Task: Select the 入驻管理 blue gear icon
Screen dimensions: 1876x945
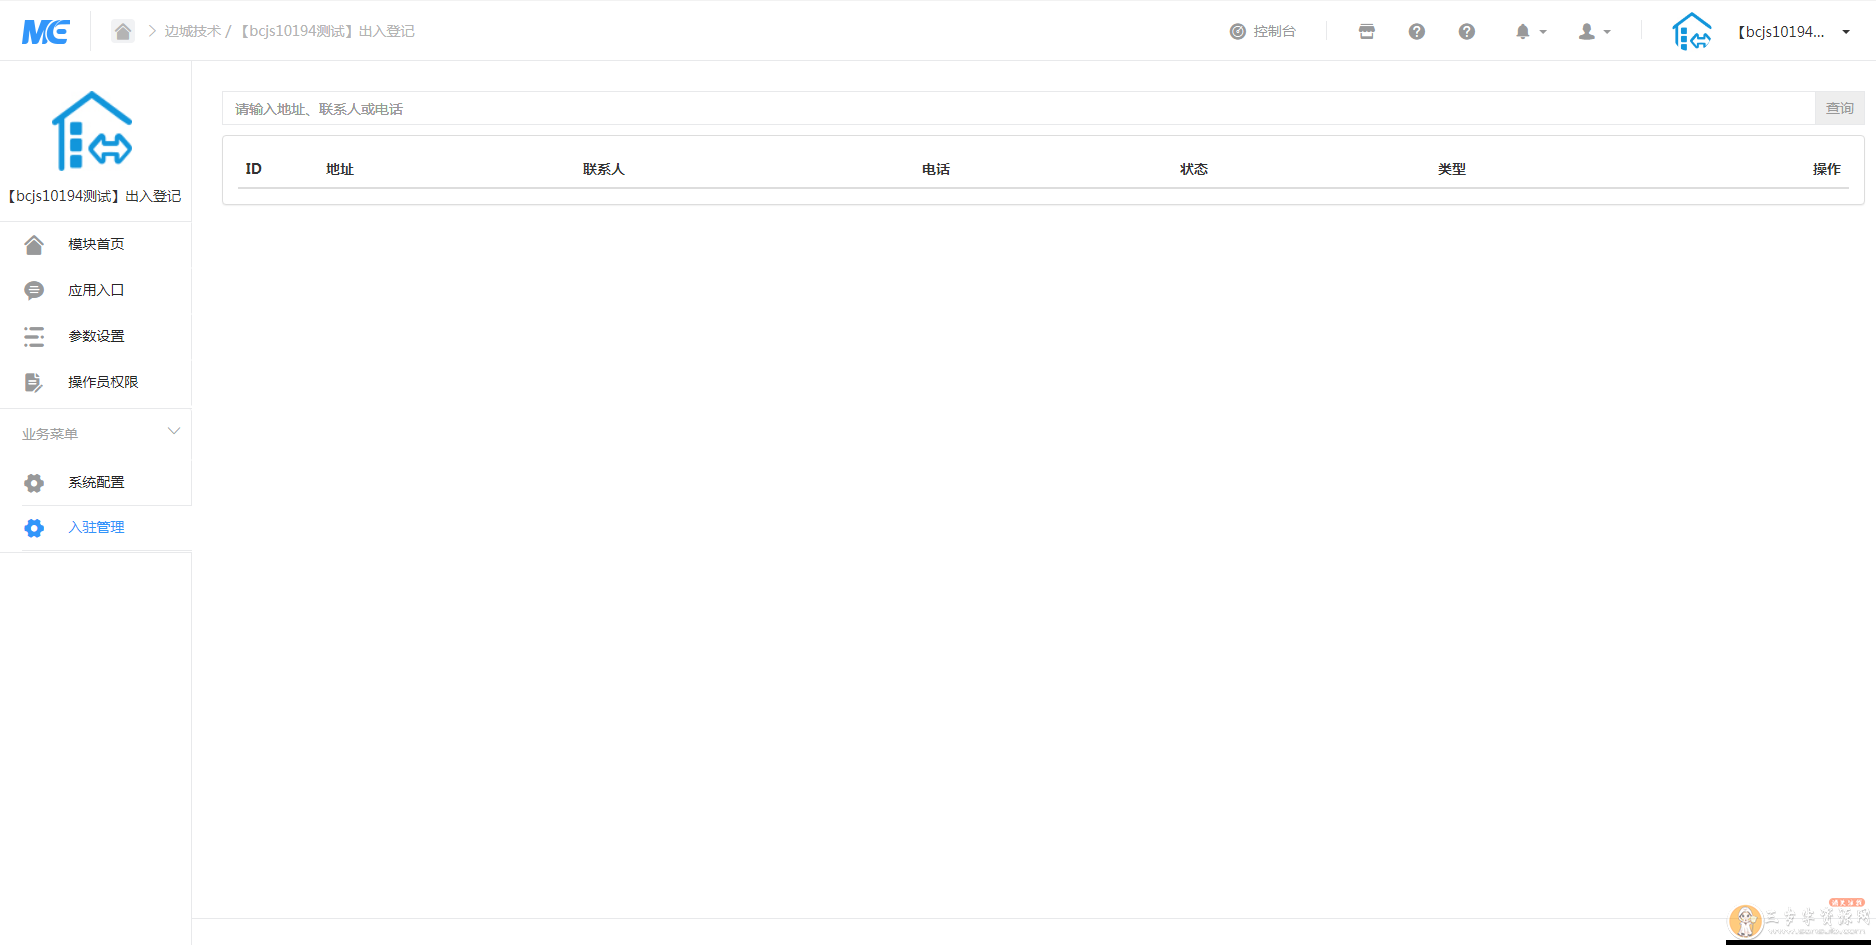Action: [34, 527]
